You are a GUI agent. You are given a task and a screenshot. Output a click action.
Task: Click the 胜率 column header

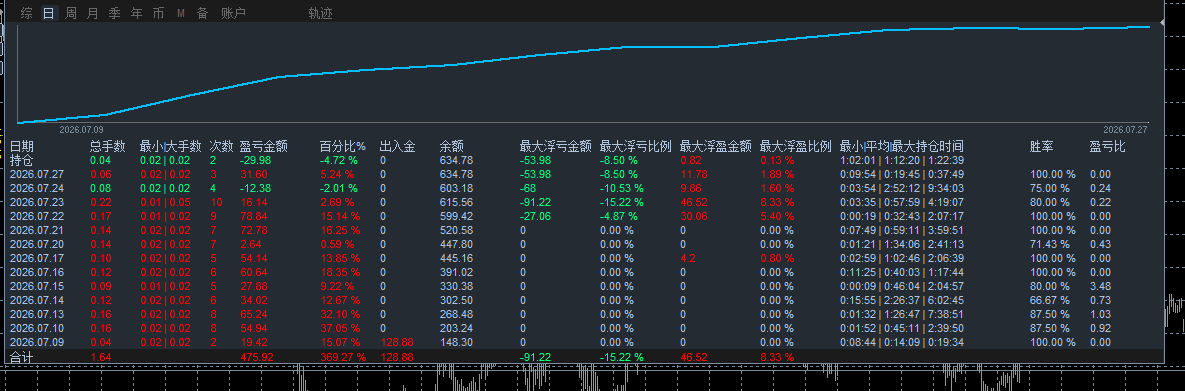coord(1042,146)
